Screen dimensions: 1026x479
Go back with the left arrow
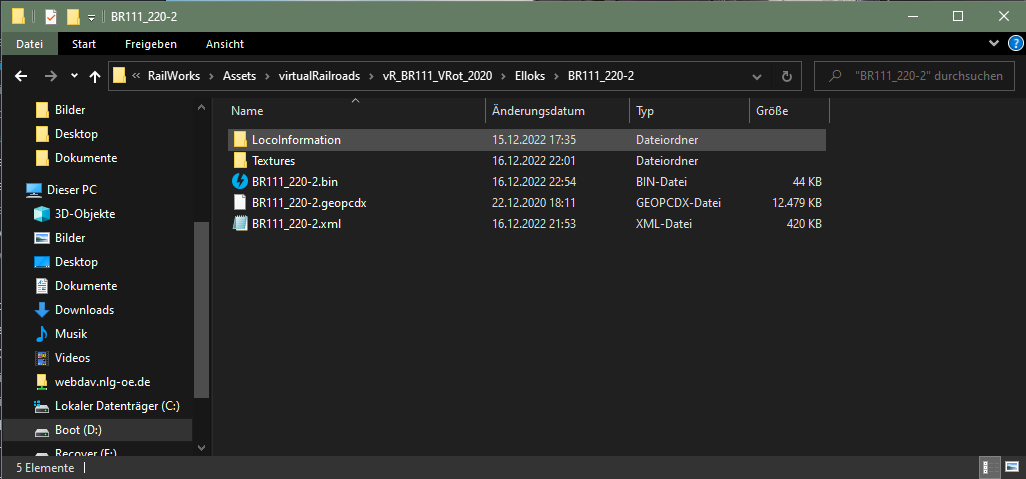point(21,76)
